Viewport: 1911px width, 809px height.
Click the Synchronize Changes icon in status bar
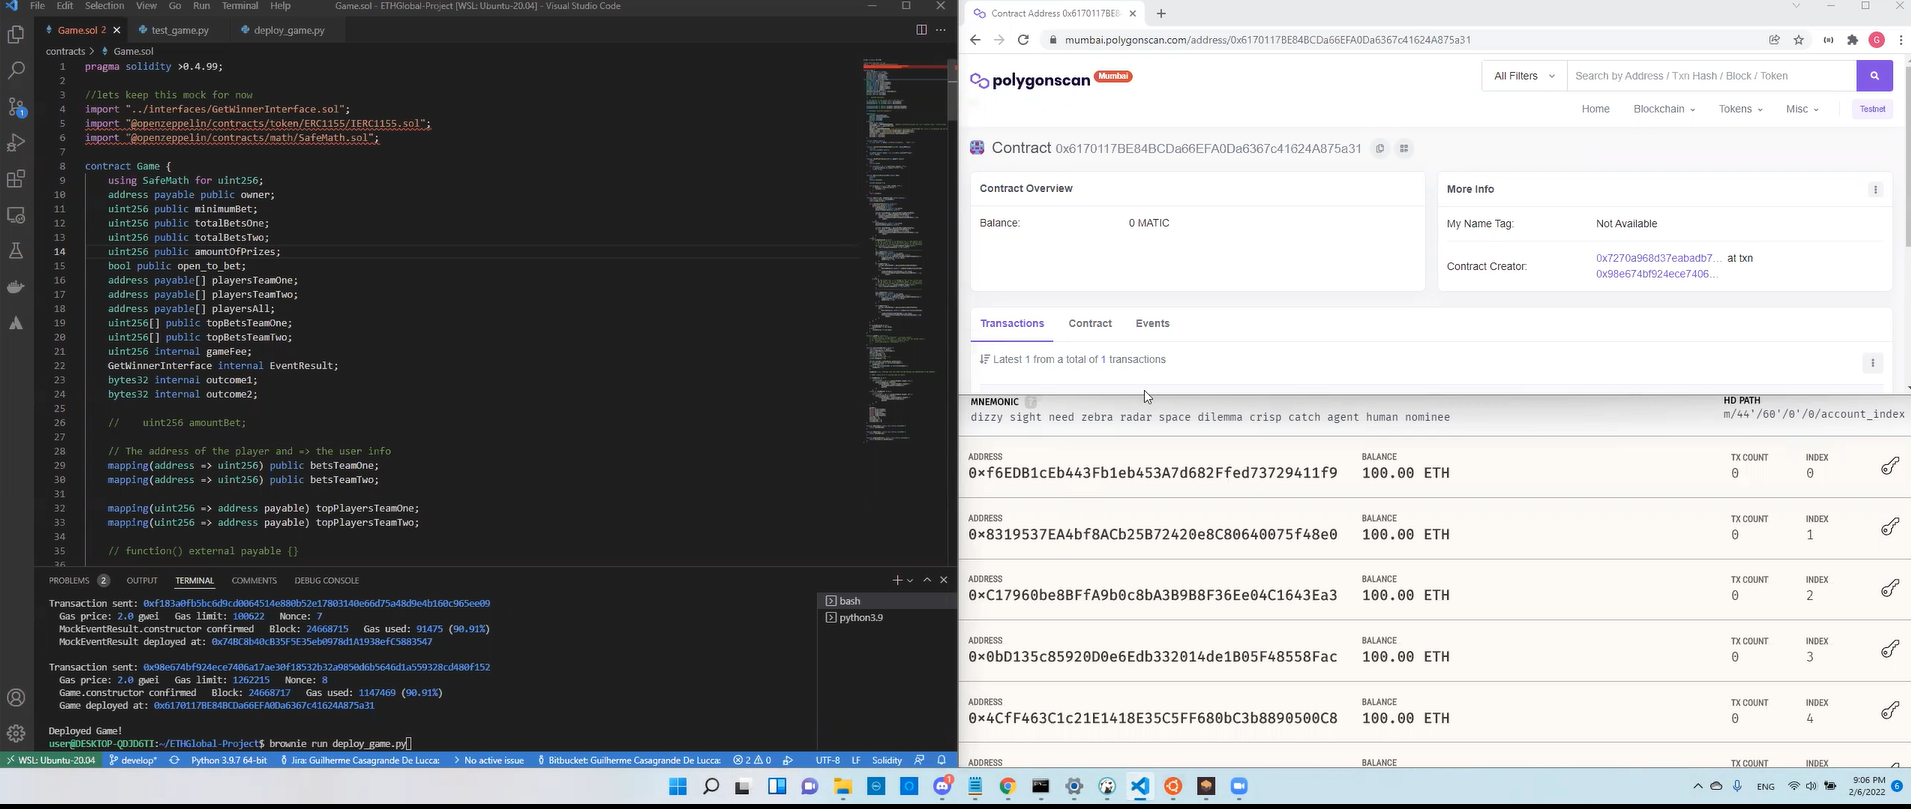(174, 760)
